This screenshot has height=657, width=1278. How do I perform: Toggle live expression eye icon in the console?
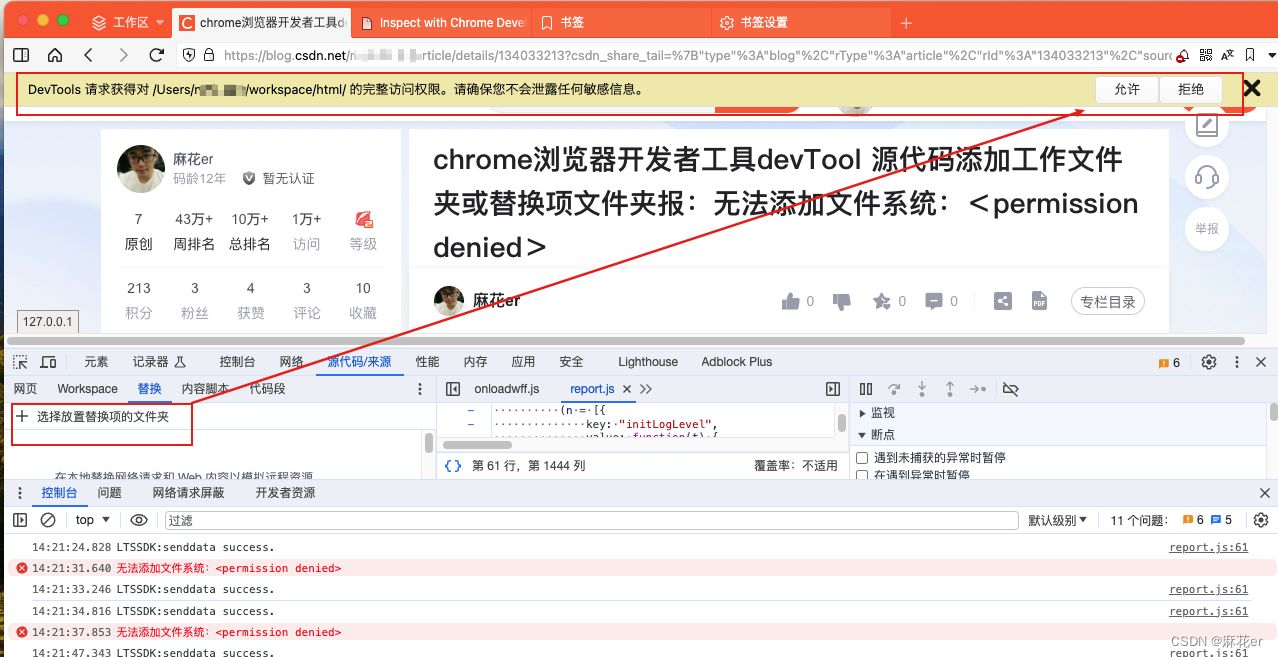click(139, 520)
